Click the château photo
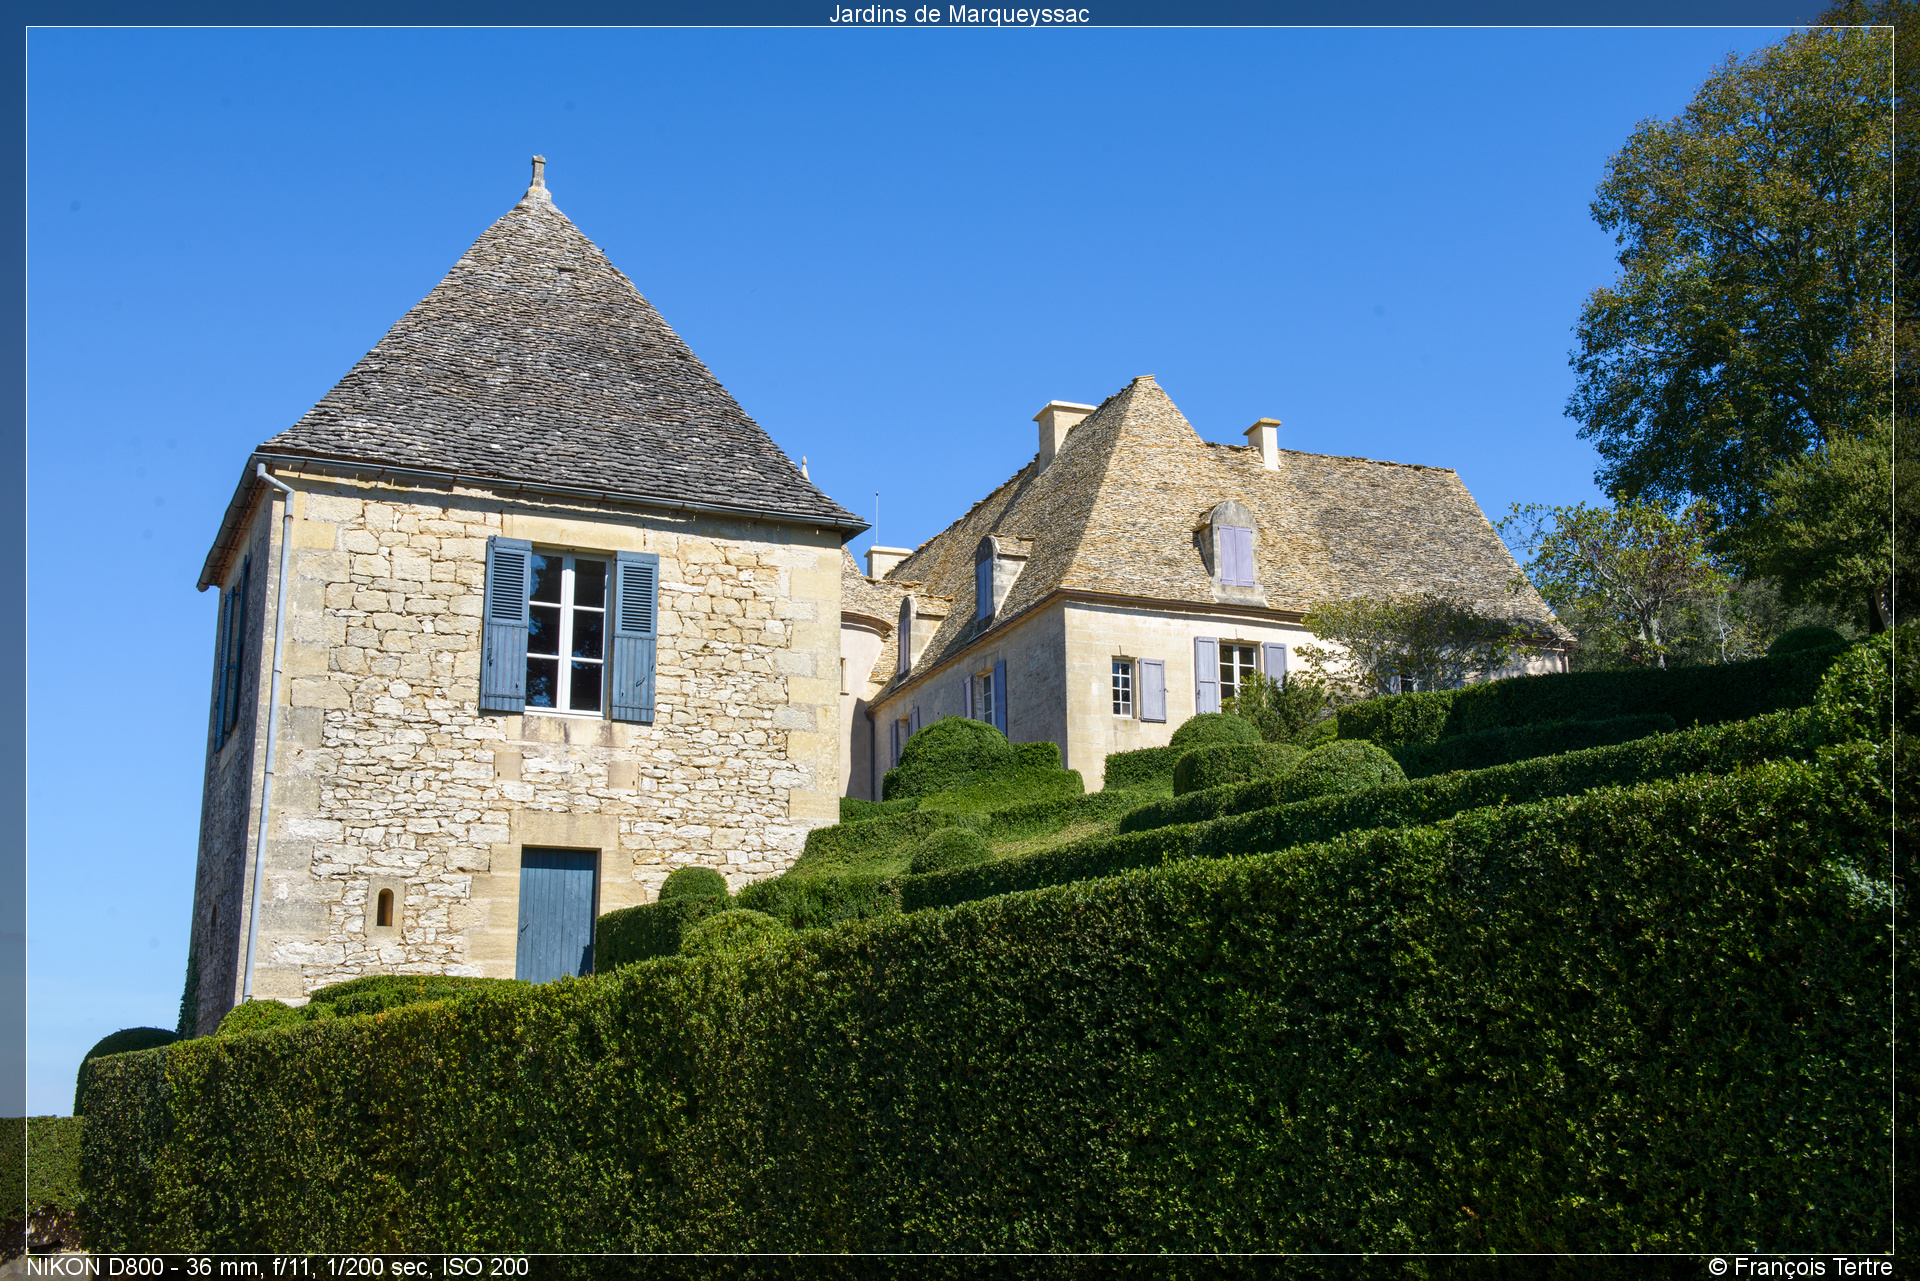The image size is (1920, 1281). click(959, 640)
